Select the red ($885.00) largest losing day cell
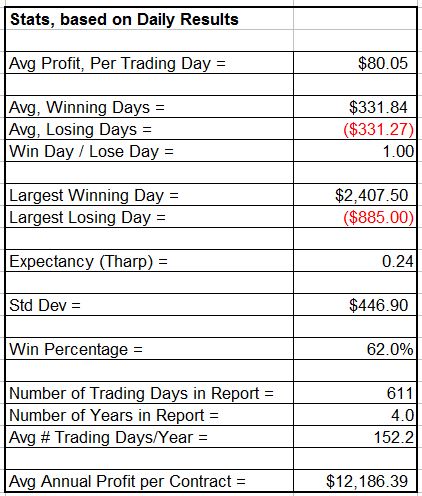 pyautogui.click(x=355, y=217)
